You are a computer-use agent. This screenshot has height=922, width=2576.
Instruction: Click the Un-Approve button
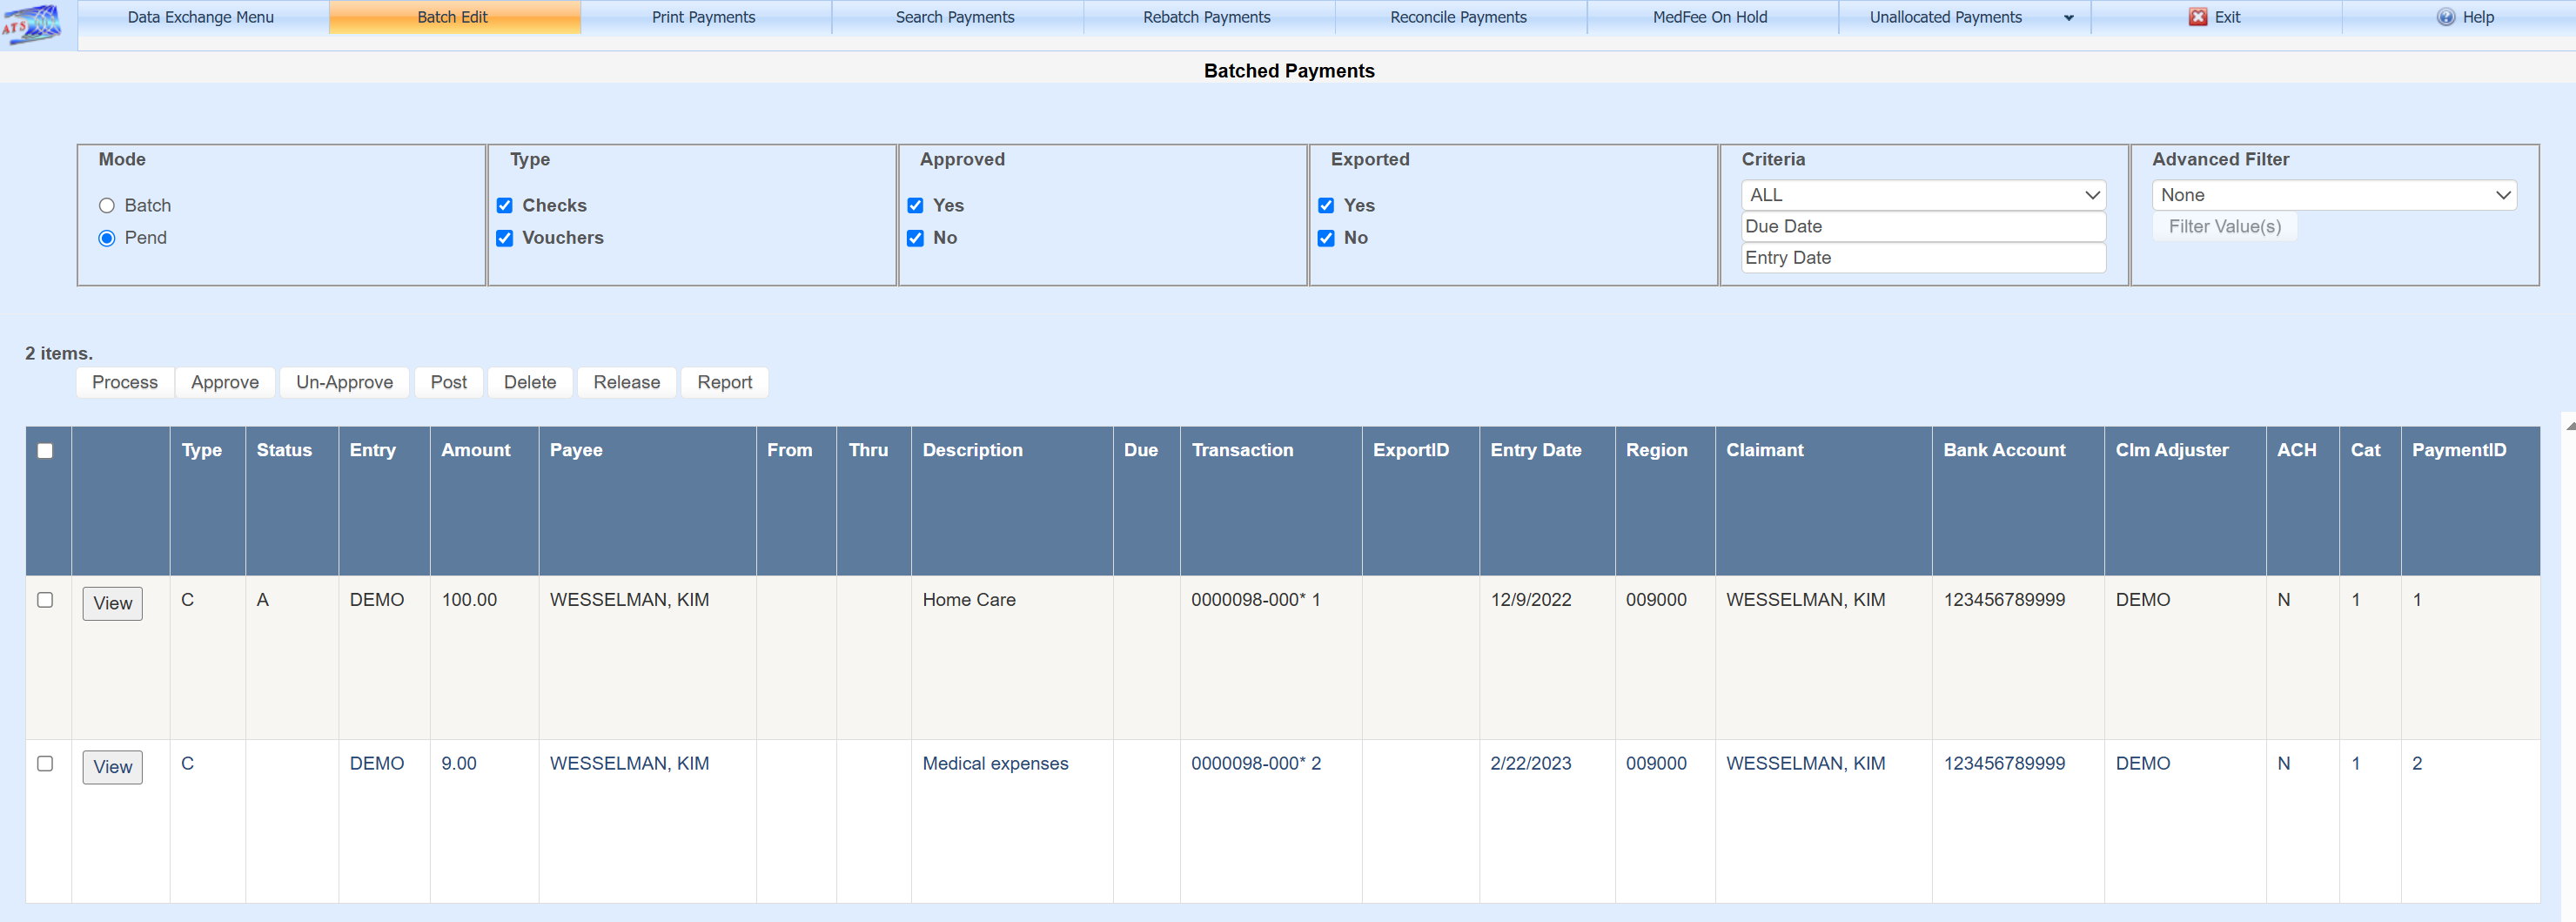(344, 382)
